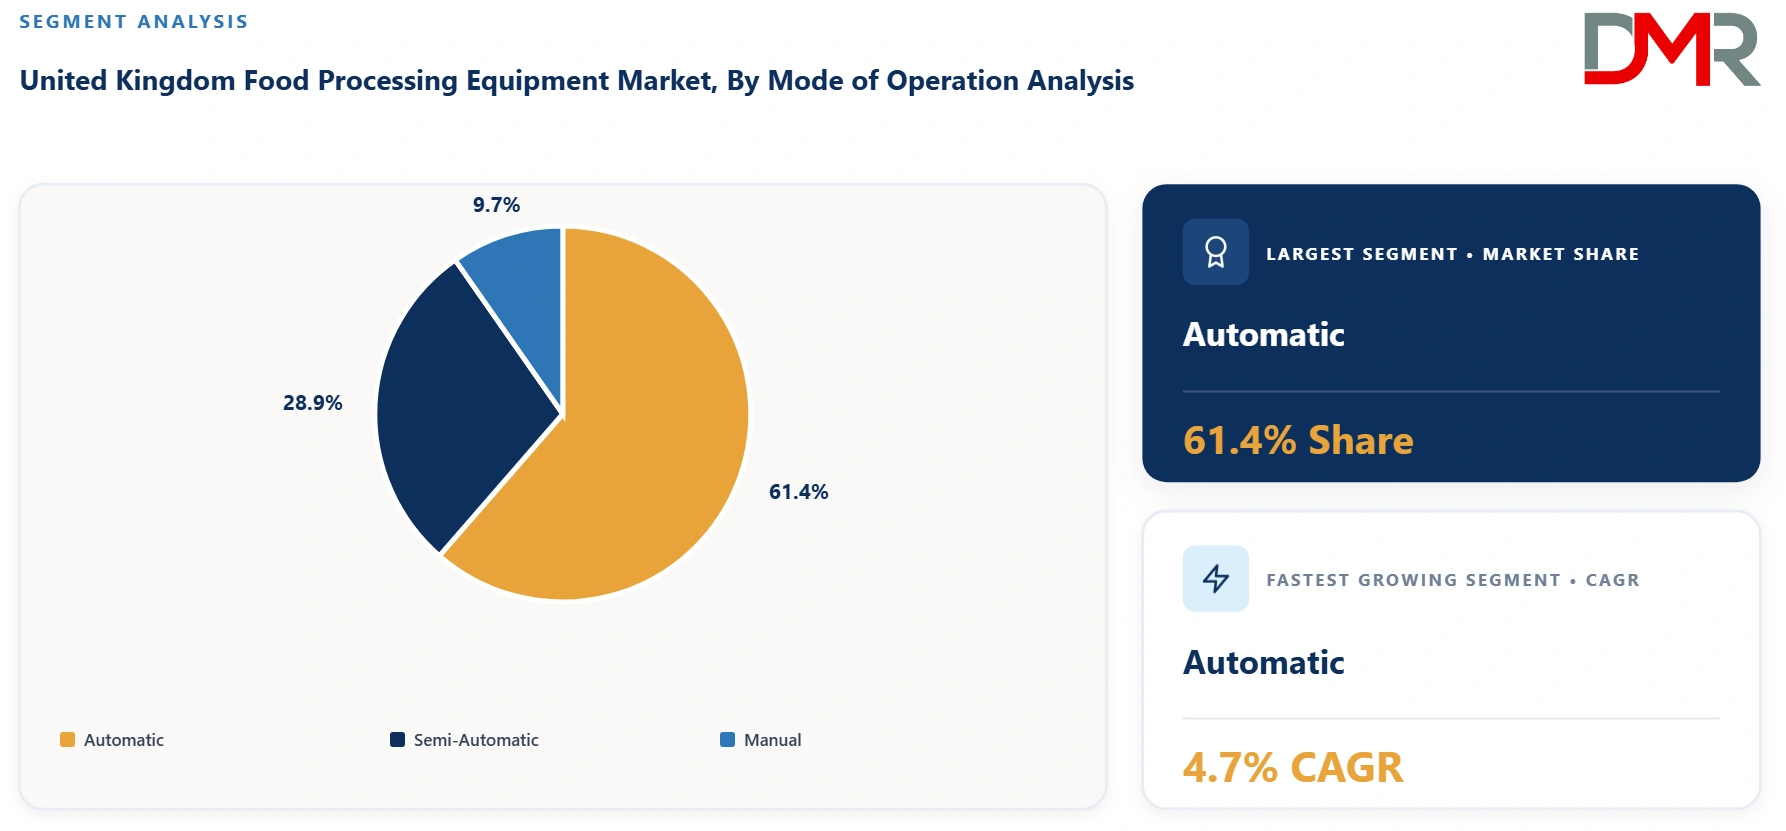Click the 61.4% pie label
Image resolution: width=1786 pixels, height=831 pixels.
(798, 492)
